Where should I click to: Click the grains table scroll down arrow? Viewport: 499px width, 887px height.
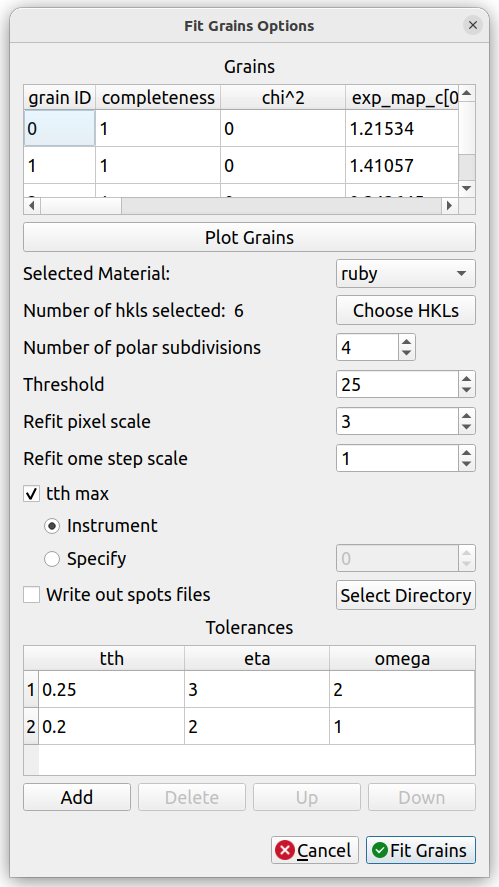[467, 188]
